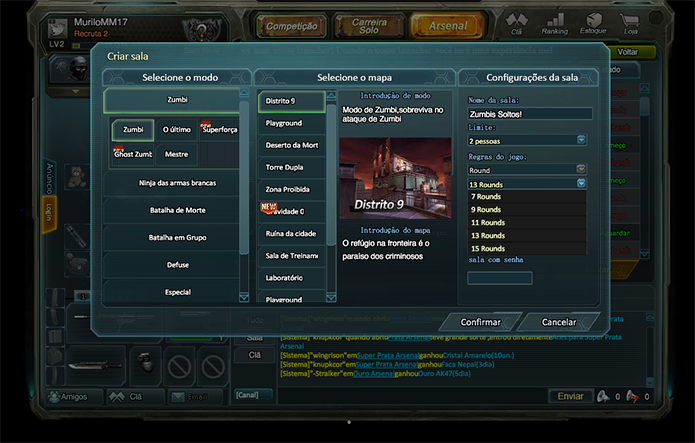This screenshot has height=443, width=695.
Task: Click the sala com senha password field
Action: click(x=500, y=278)
